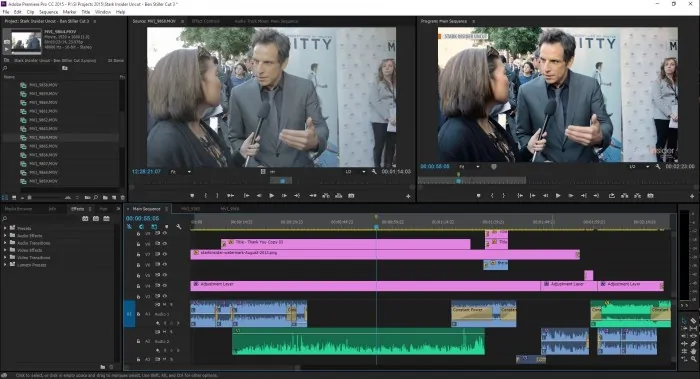Click Mark In in the Program monitor
Image resolution: width=700 pixels, height=379 pixels.
pos(492,196)
